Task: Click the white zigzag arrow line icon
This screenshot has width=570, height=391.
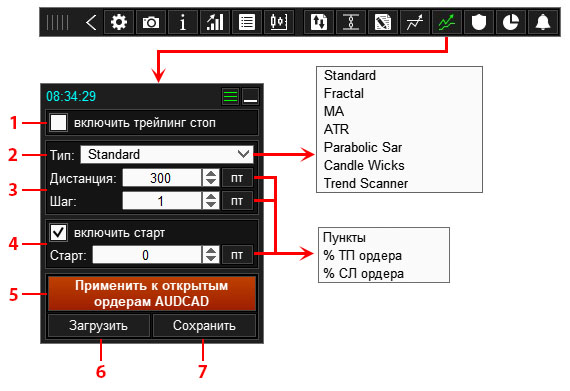Action: 415,22
